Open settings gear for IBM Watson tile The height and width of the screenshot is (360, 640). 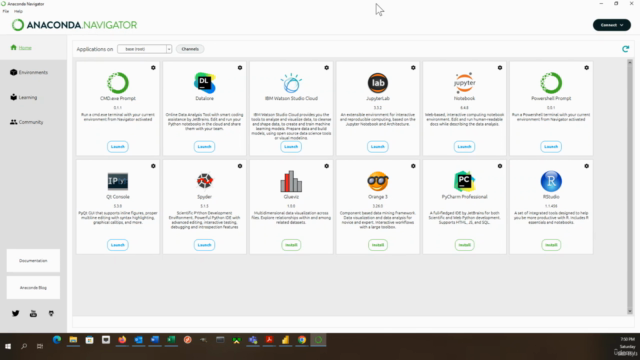coord(327,68)
